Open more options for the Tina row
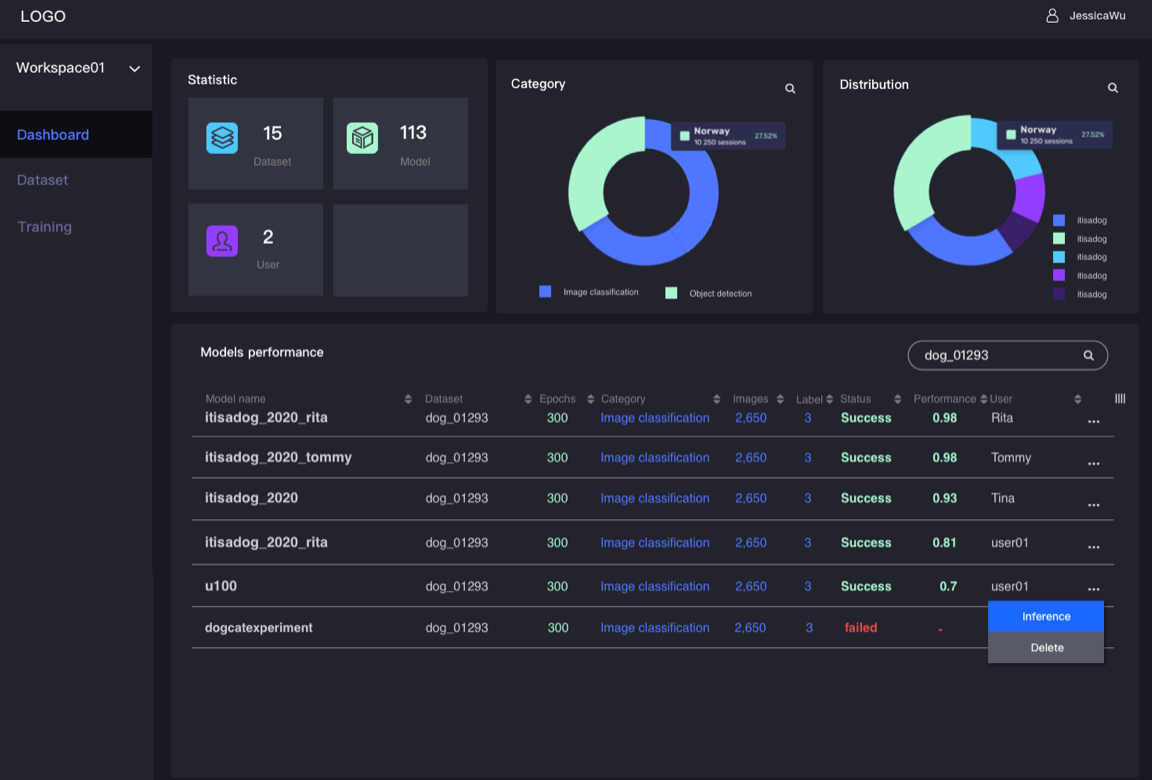Screen dimensions: 1152x780 pyautogui.click(x=1093, y=505)
